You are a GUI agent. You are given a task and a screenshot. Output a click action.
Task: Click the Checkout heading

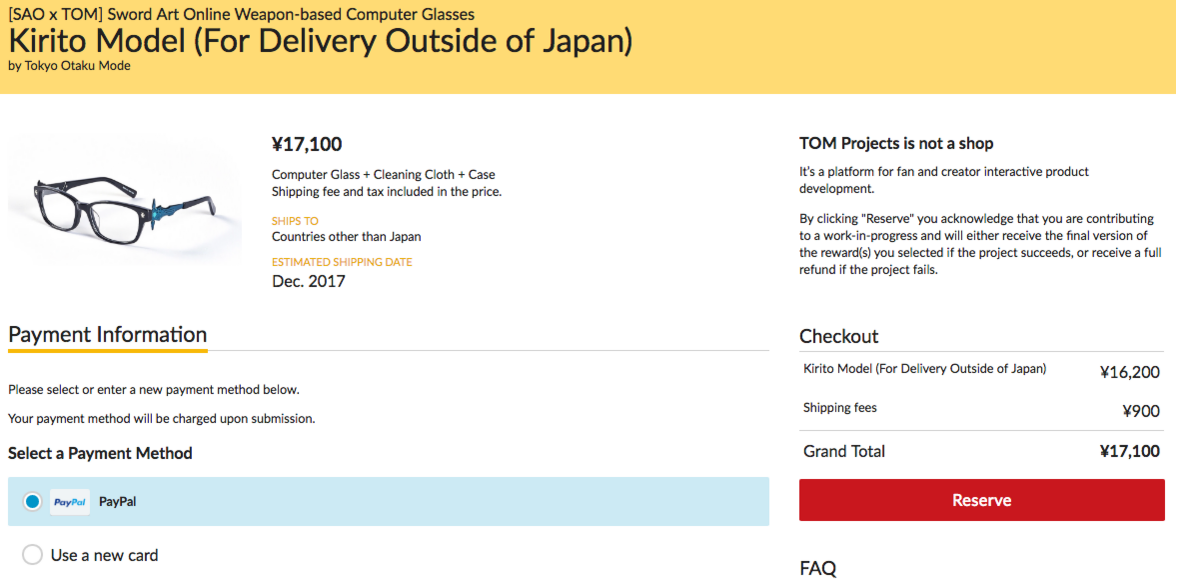point(838,336)
